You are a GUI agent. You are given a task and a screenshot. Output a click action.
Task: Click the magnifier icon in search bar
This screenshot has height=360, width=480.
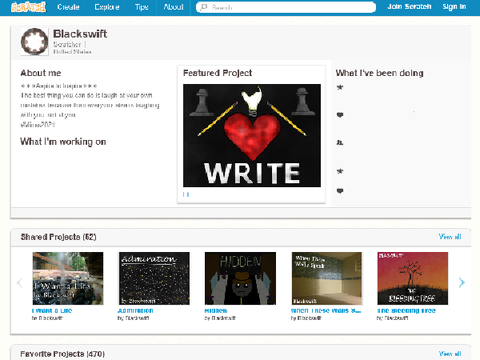tap(204, 7)
